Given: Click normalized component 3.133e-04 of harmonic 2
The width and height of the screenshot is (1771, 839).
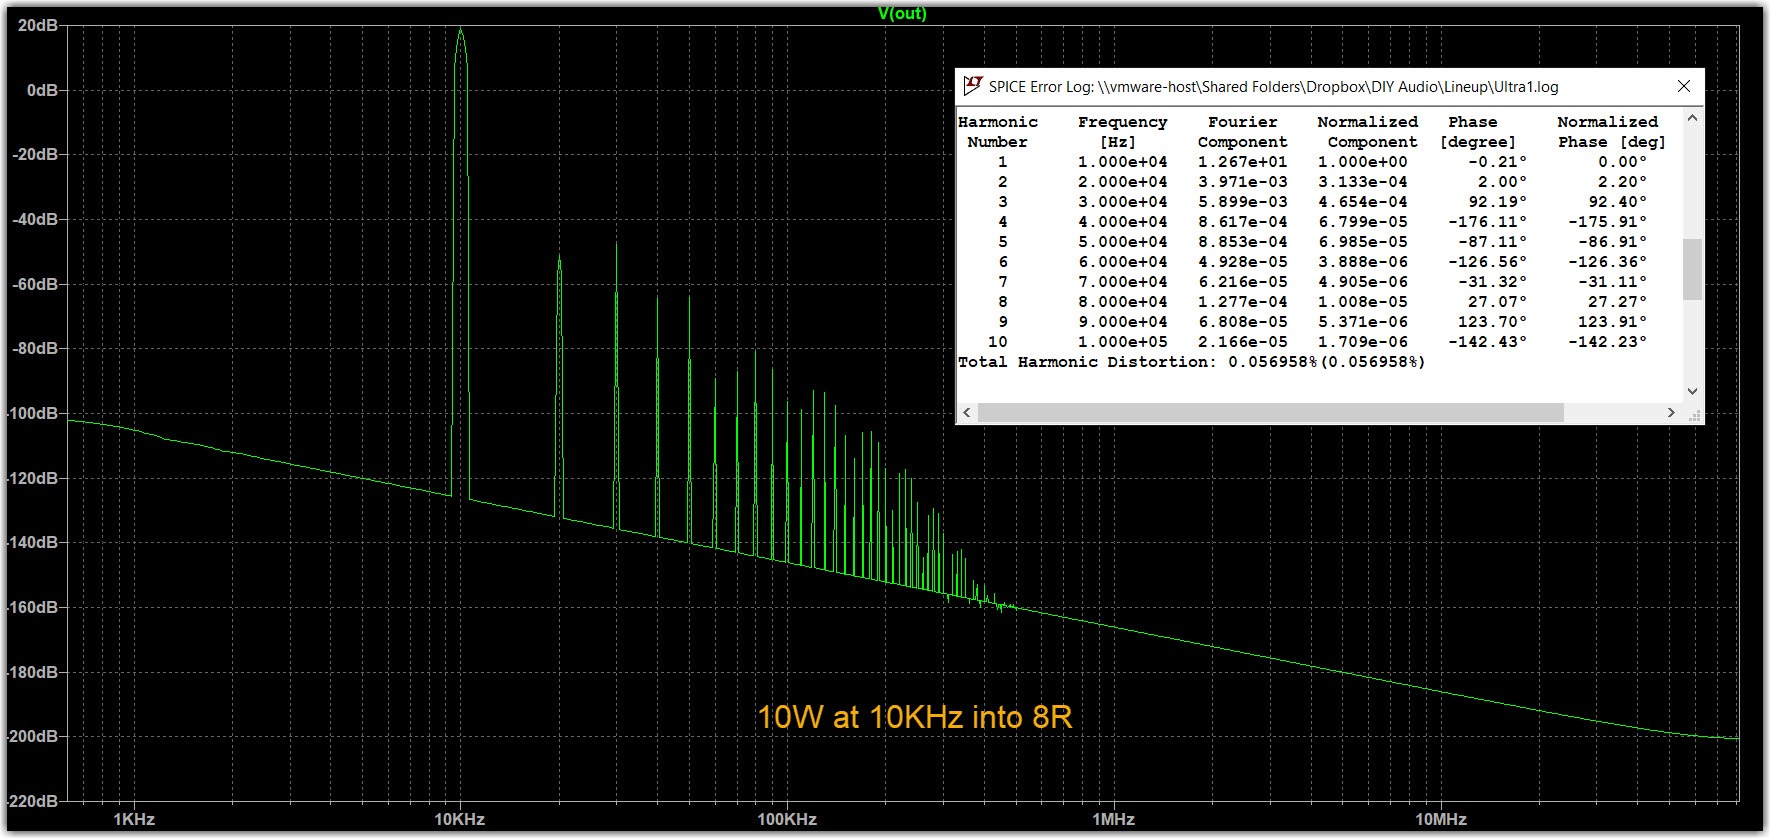Looking at the screenshot, I should pyautogui.click(x=1362, y=182).
